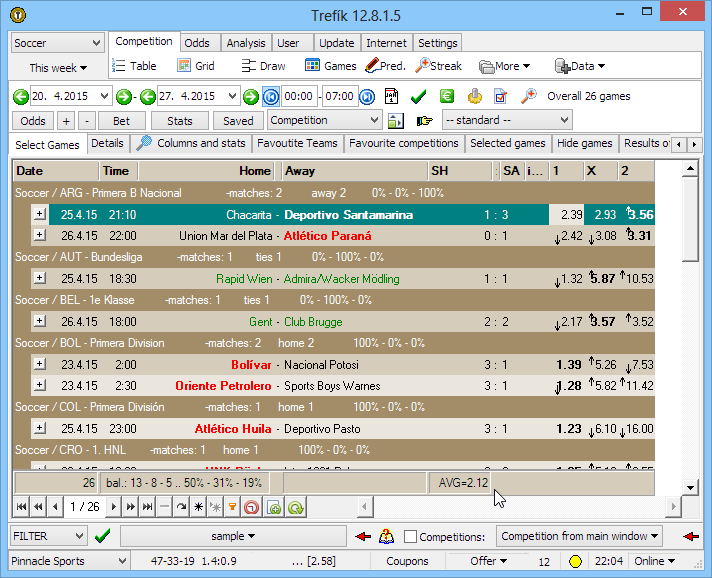
Task: Expand the Chacarita - Deportivo Santamarina row
Action: click(x=40, y=214)
